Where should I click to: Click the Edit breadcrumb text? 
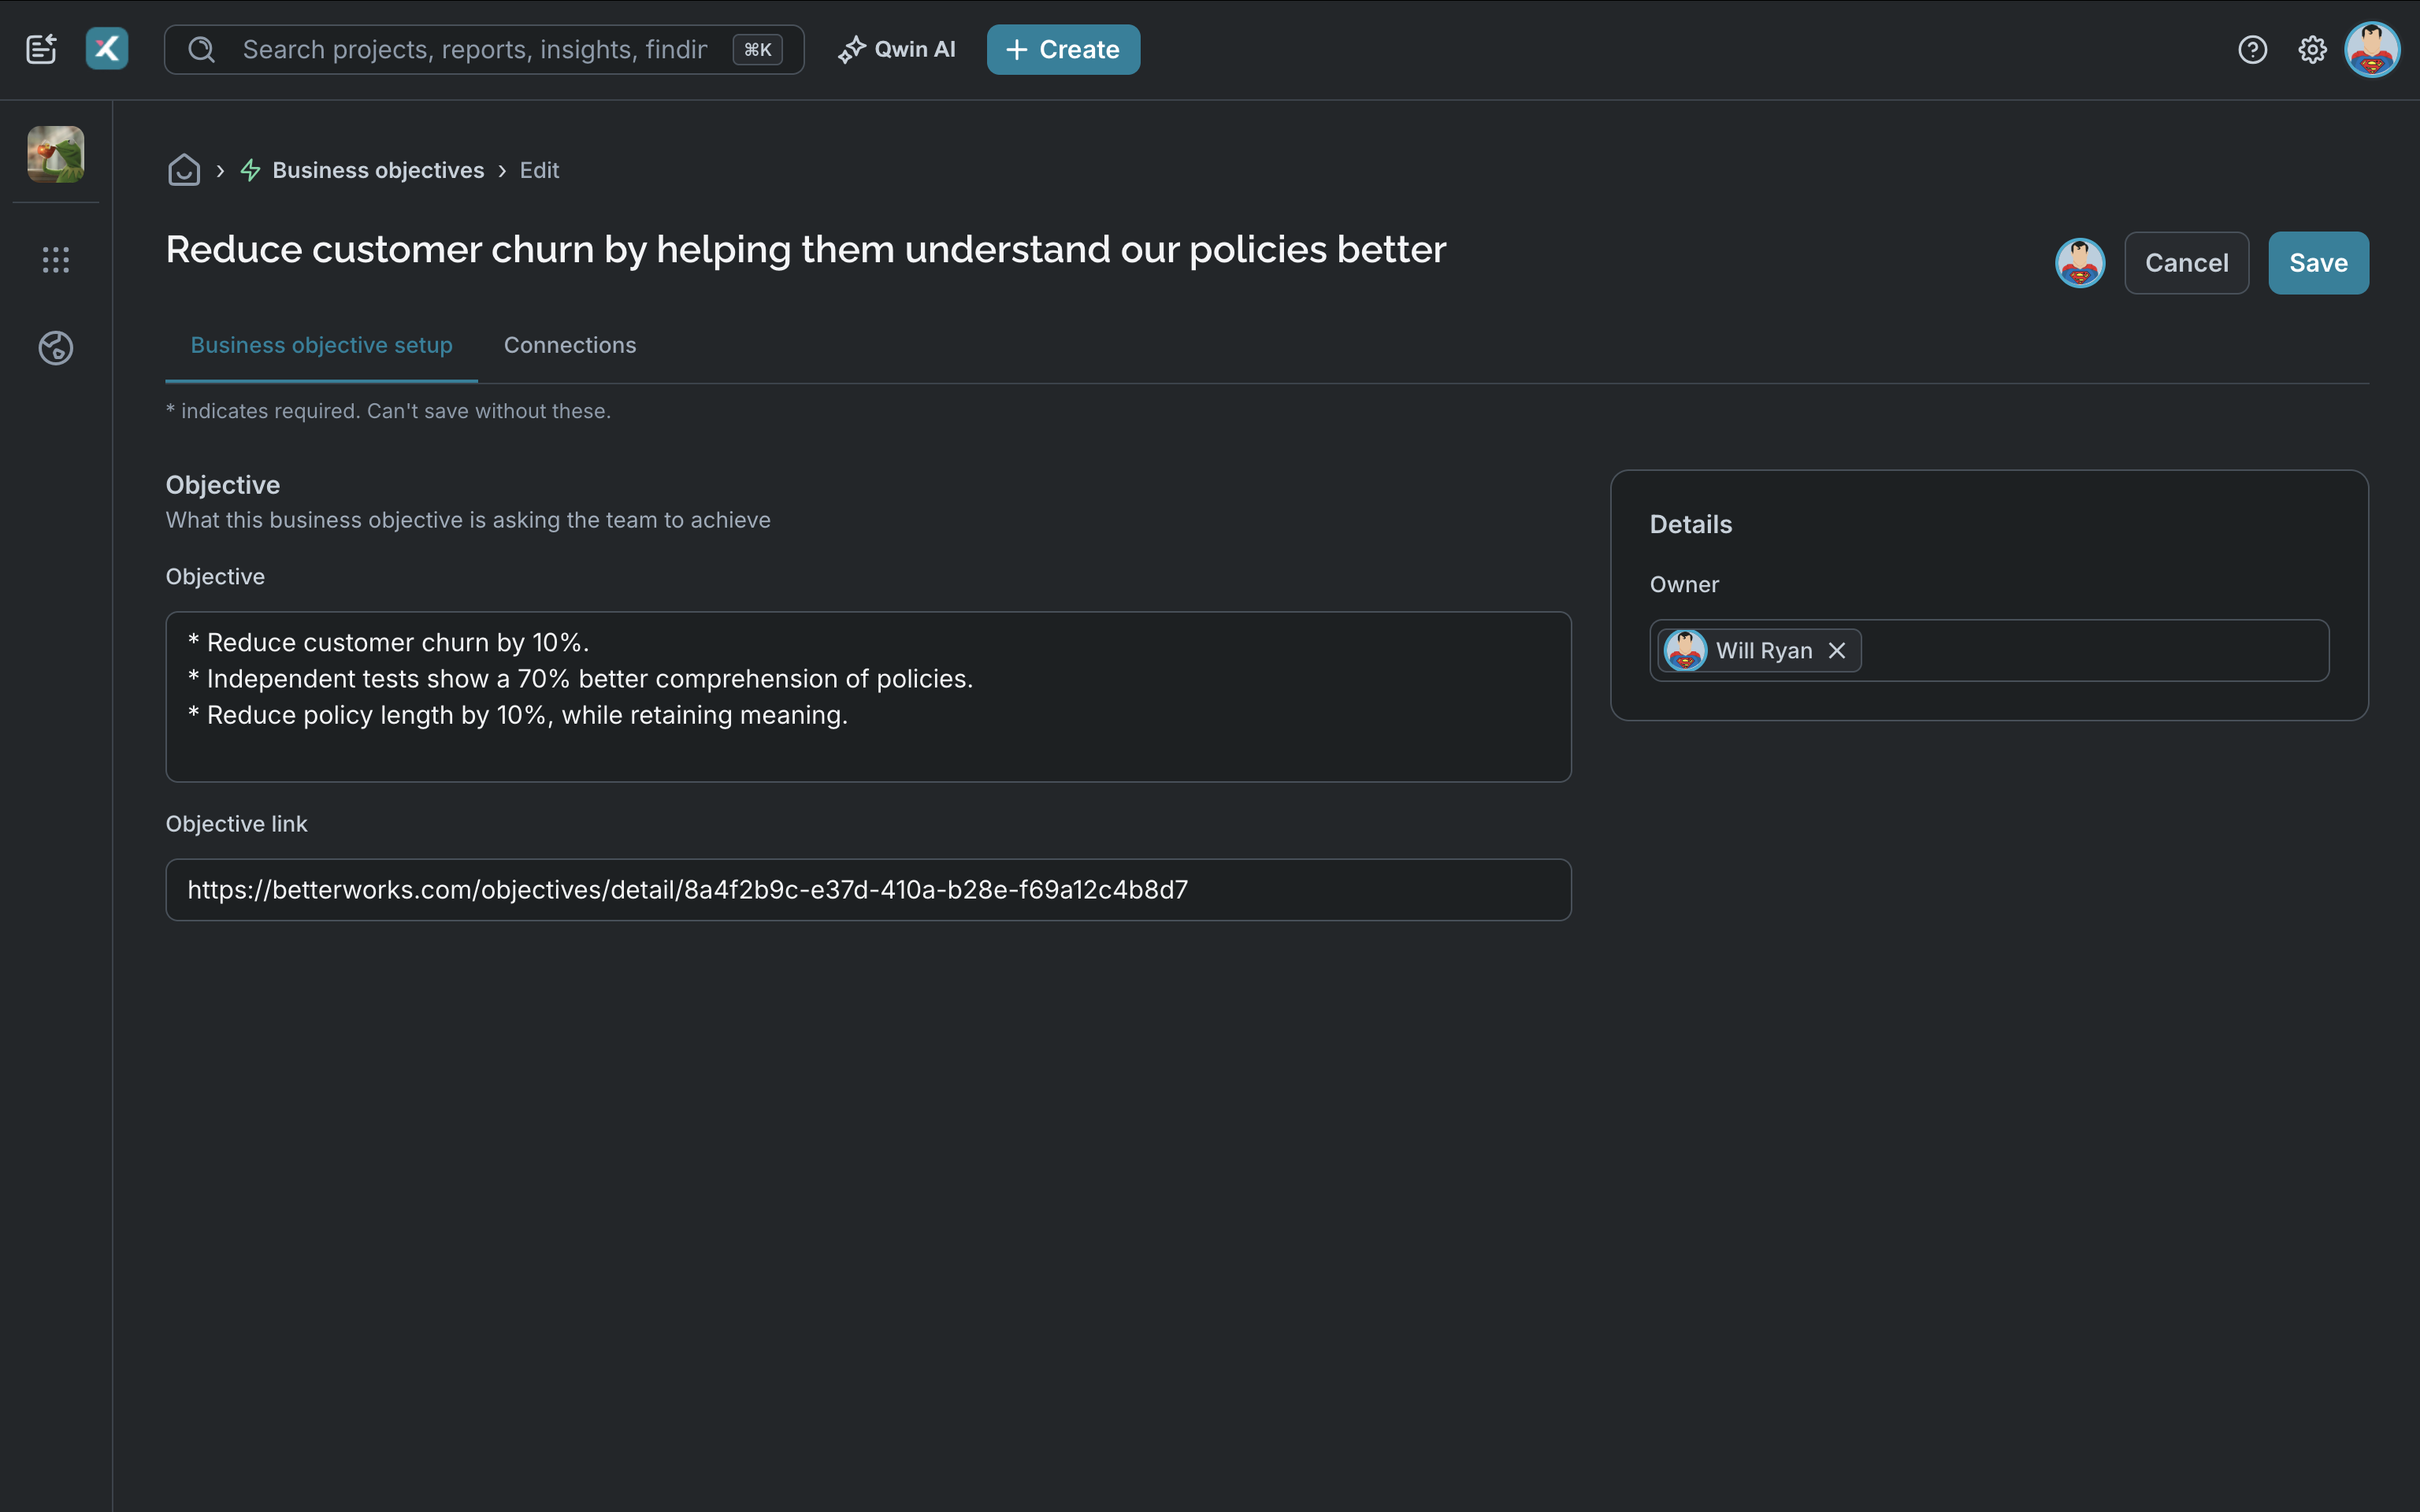[x=539, y=170]
